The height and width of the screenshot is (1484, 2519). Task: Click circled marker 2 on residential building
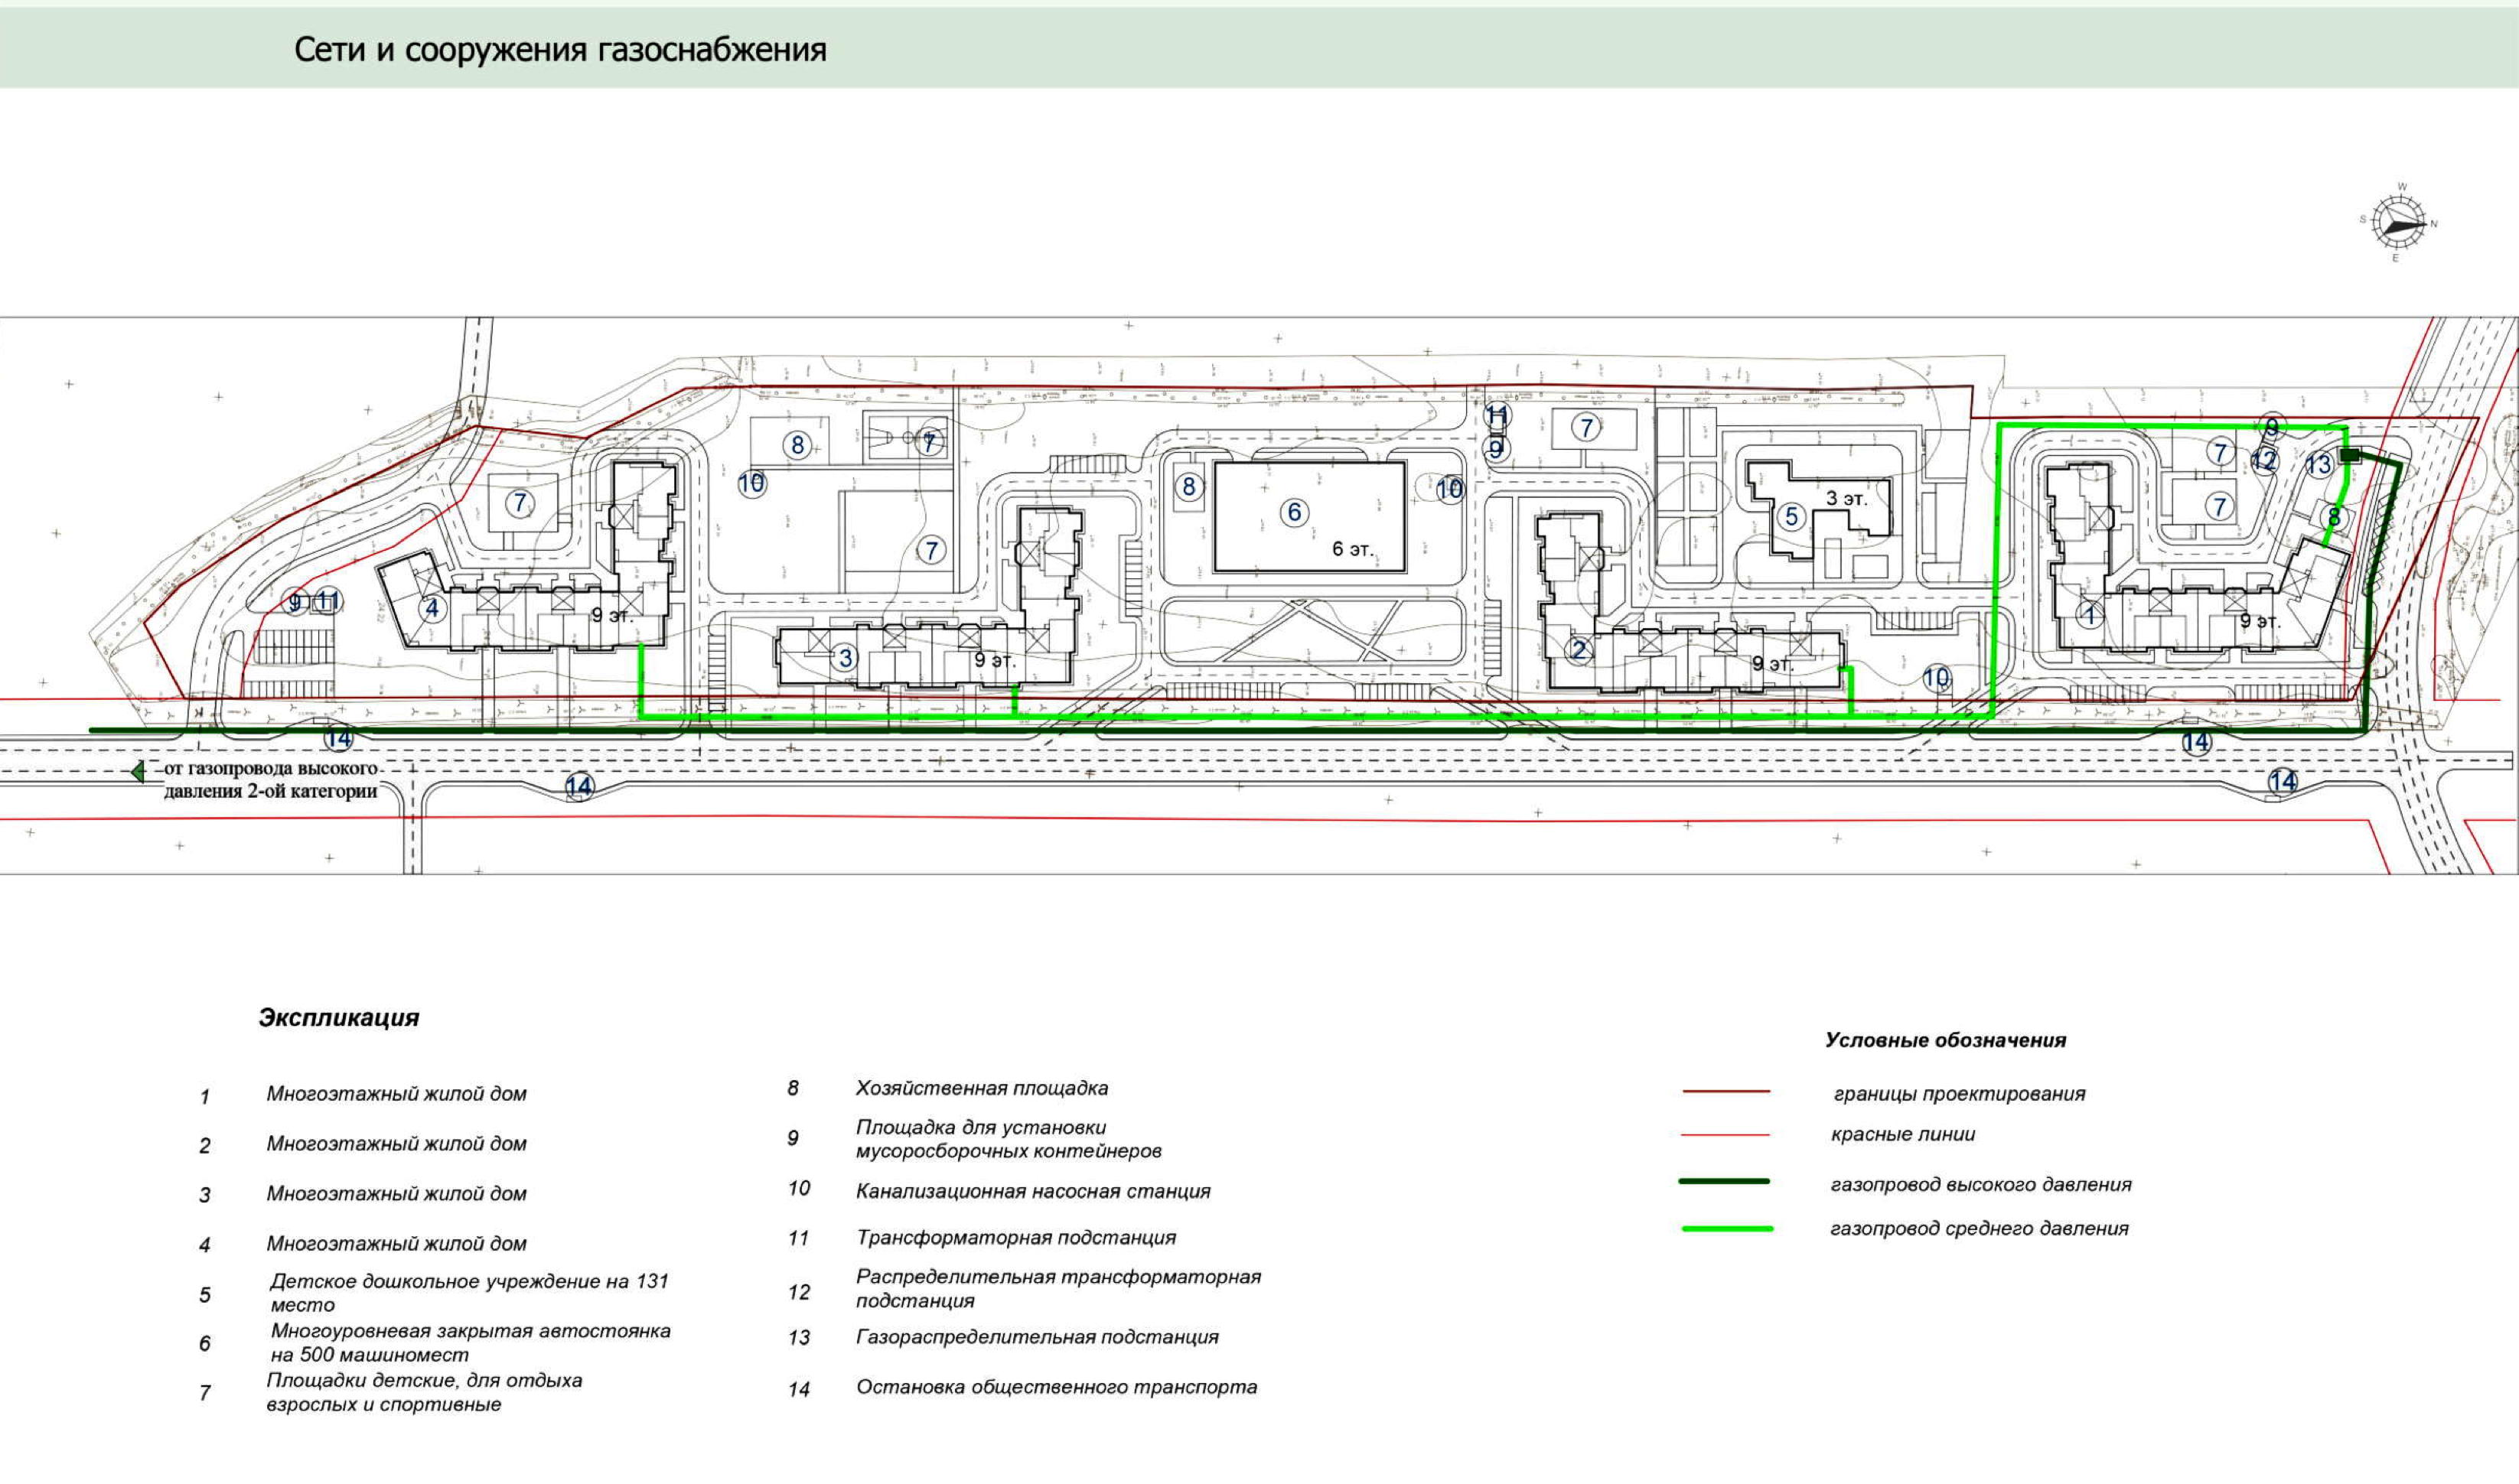pos(1578,650)
